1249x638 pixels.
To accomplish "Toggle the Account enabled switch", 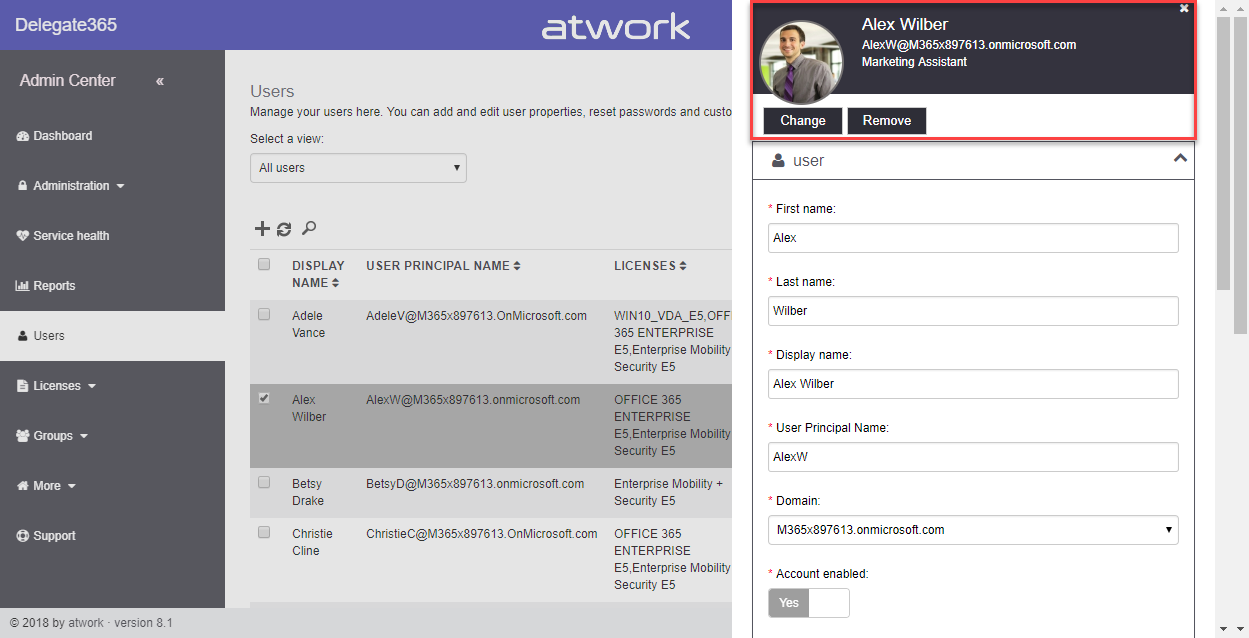I will [x=809, y=603].
